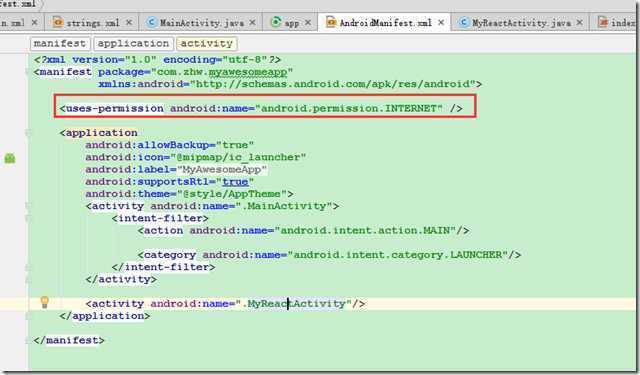Viewport: 640px width, 375px height.
Task: Select the AndroidManifest.xml tab
Action: [x=385, y=22]
